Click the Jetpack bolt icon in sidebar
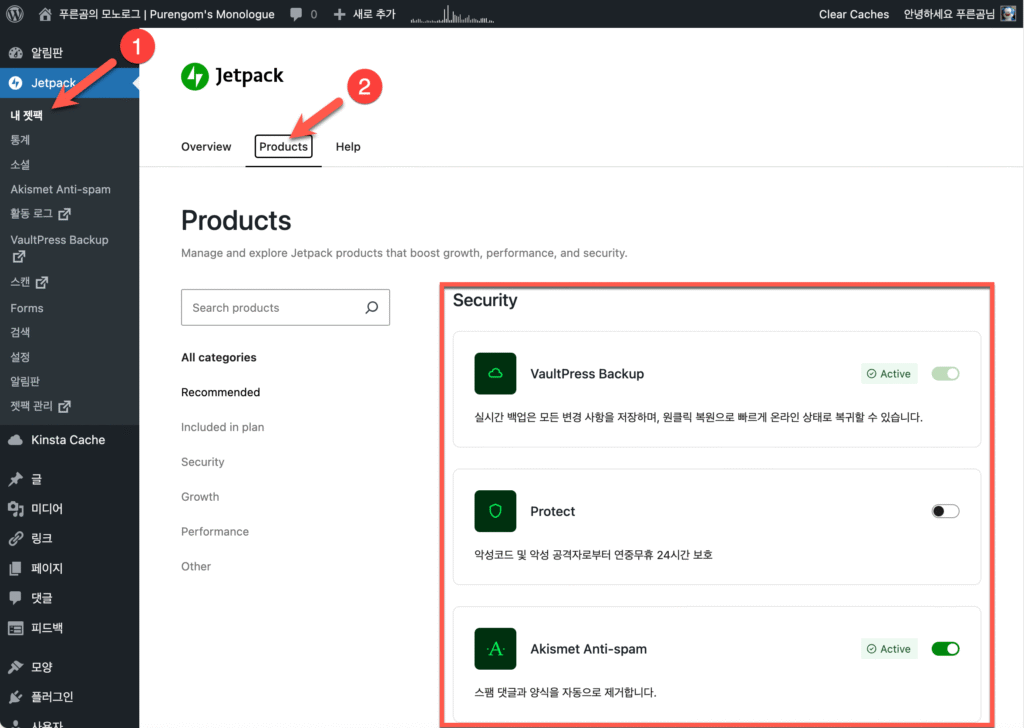 [16, 83]
